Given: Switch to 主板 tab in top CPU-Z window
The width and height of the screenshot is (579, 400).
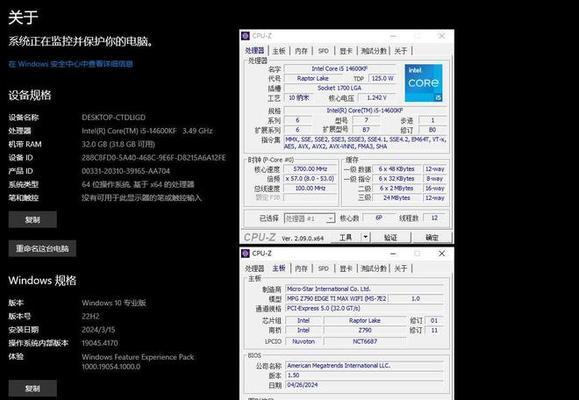Looking at the screenshot, I should click(279, 51).
